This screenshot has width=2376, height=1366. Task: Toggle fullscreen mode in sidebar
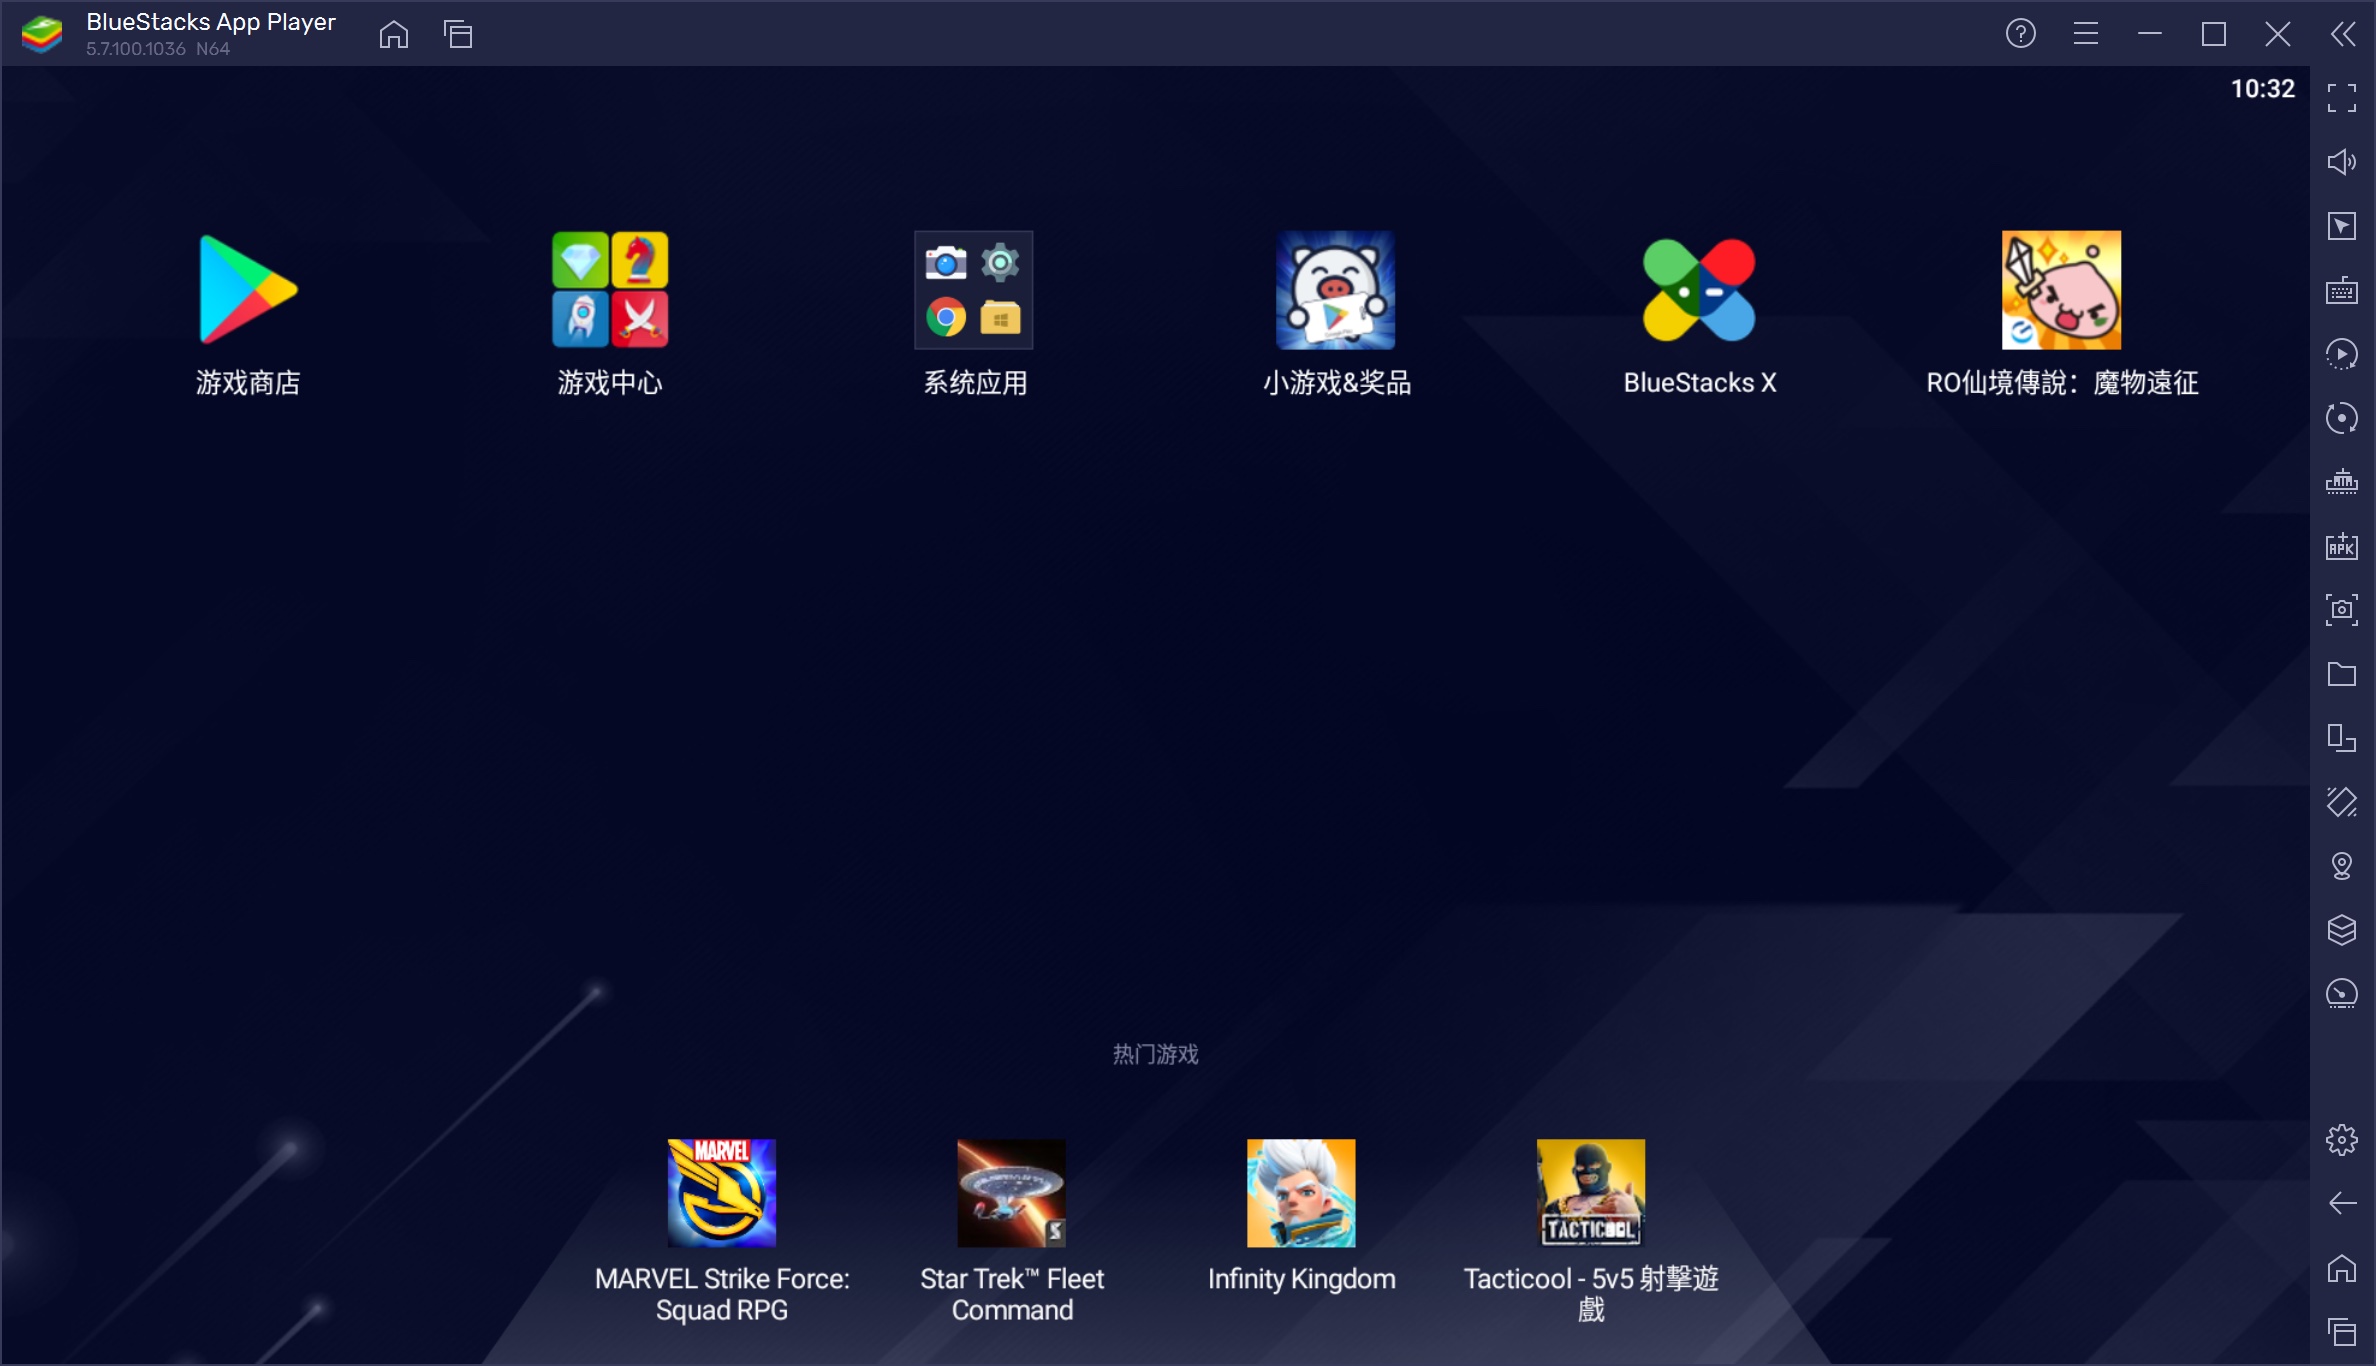click(x=2342, y=98)
